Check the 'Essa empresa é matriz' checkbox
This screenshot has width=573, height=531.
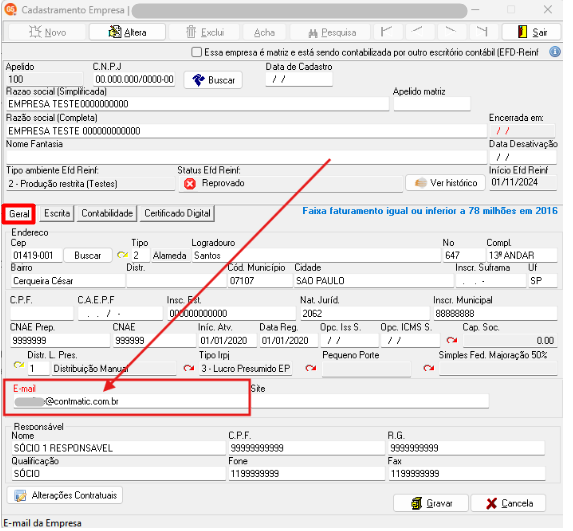[196, 52]
